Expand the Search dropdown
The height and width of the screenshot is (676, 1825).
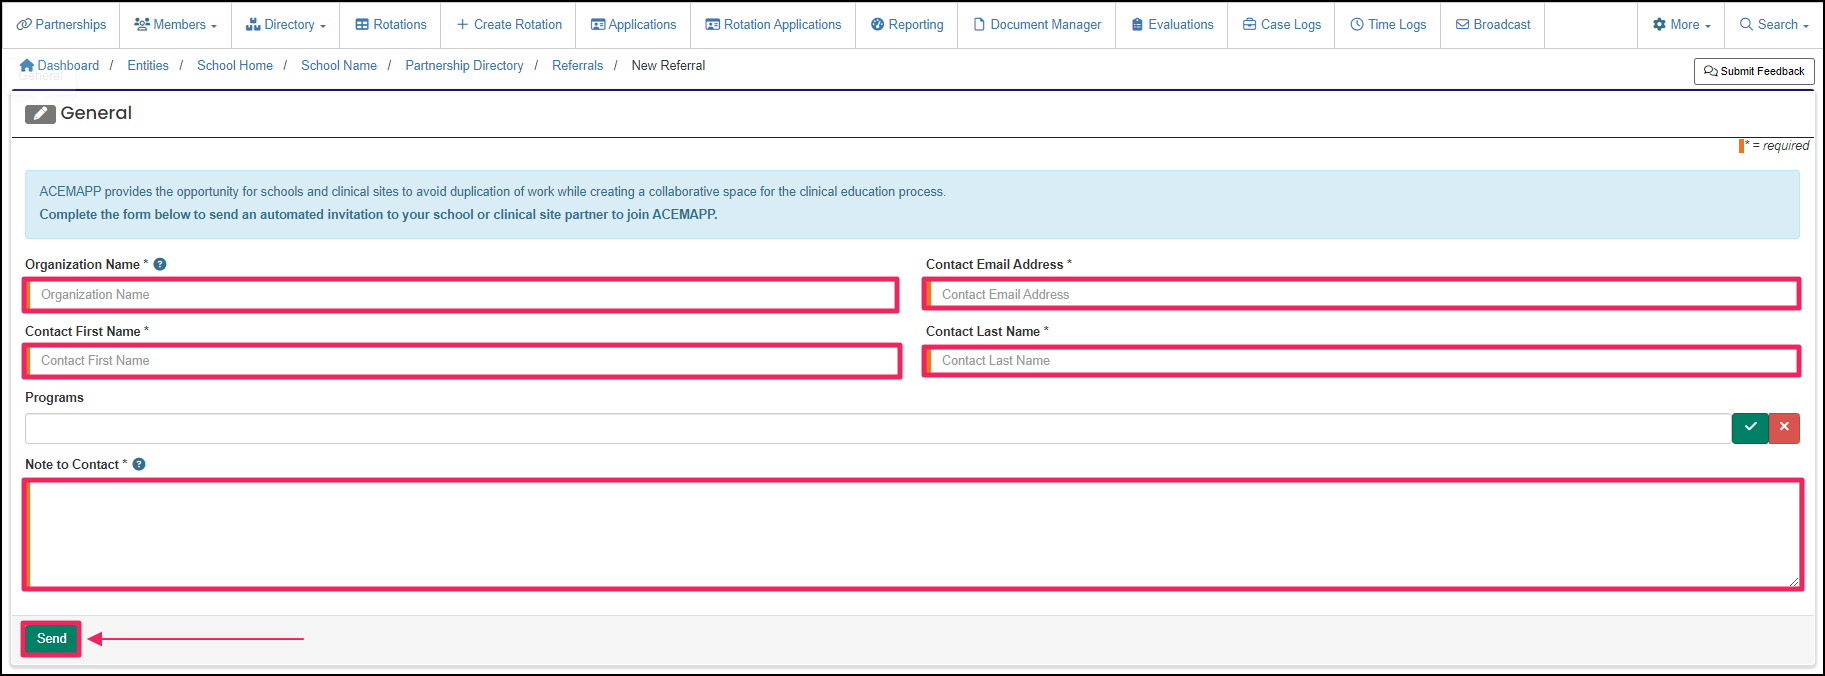1774,24
